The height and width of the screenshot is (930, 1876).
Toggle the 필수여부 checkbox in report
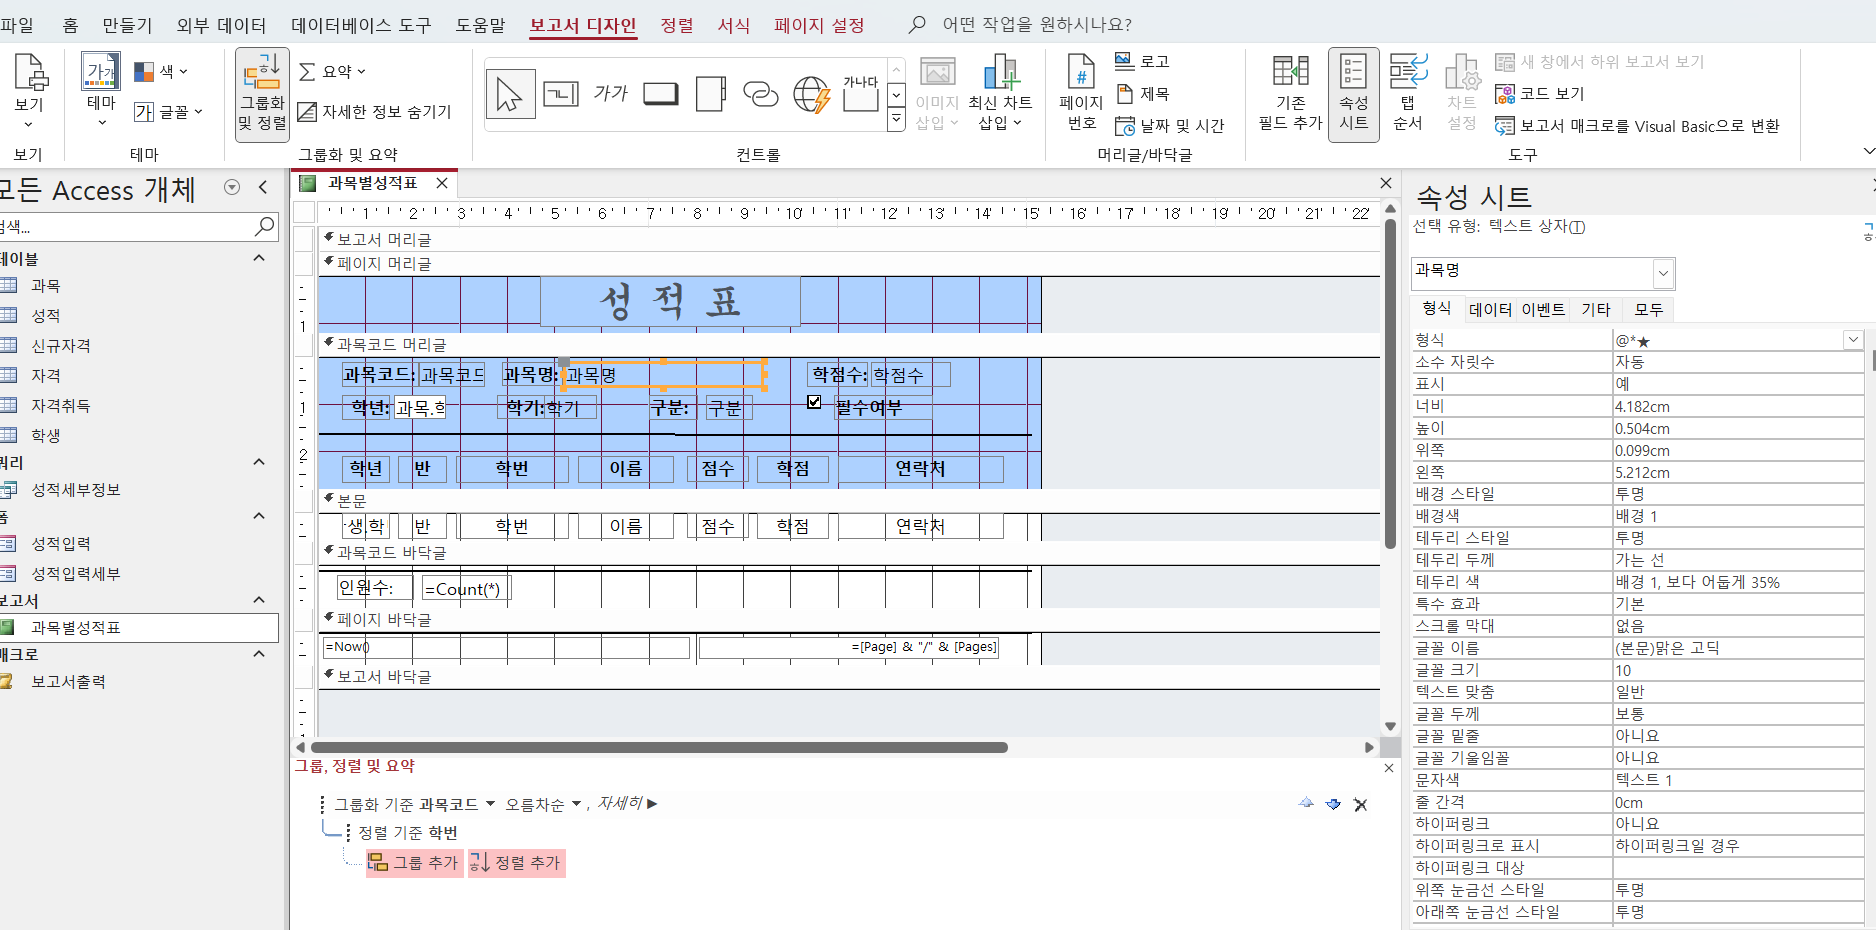pyautogui.click(x=814, y=402)
